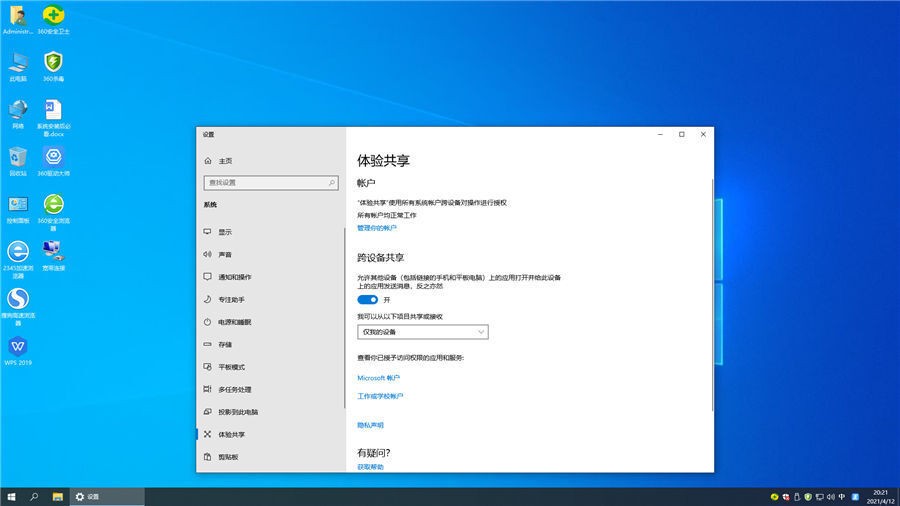The image size is (900, 506).
Task: Turn off the 跨设备共享 toggle switch
Action: tap(367, 299)
